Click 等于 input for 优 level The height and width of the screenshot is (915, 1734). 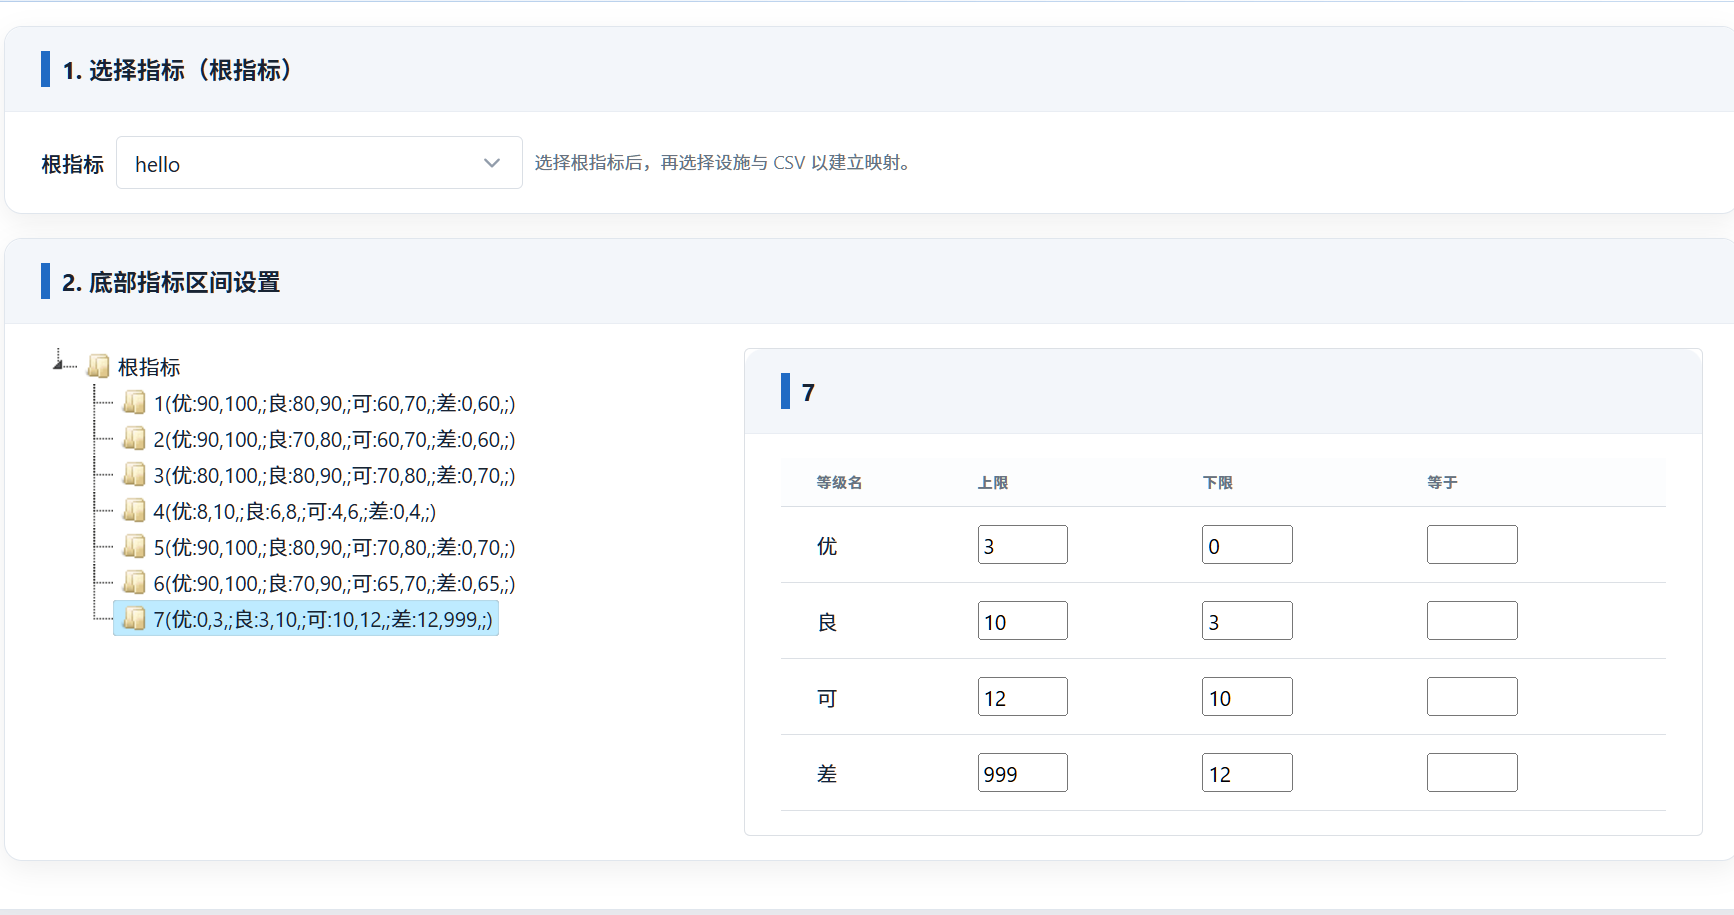click(1471, 545)
